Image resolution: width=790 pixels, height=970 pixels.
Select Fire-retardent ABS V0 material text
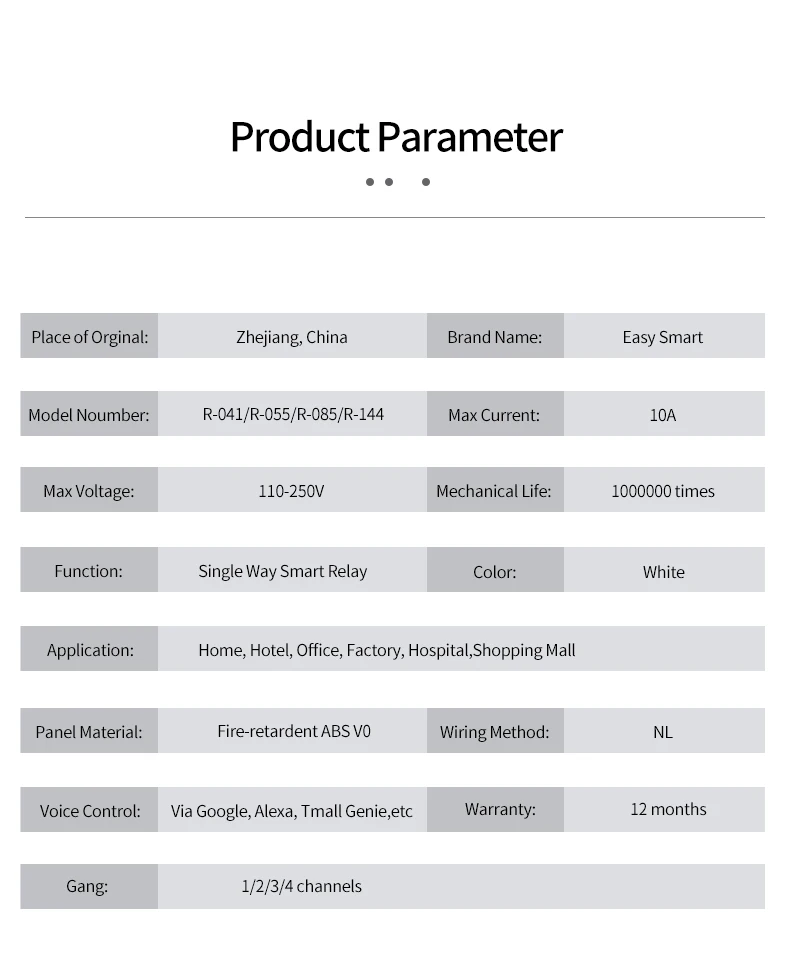[x=294, y=731]
